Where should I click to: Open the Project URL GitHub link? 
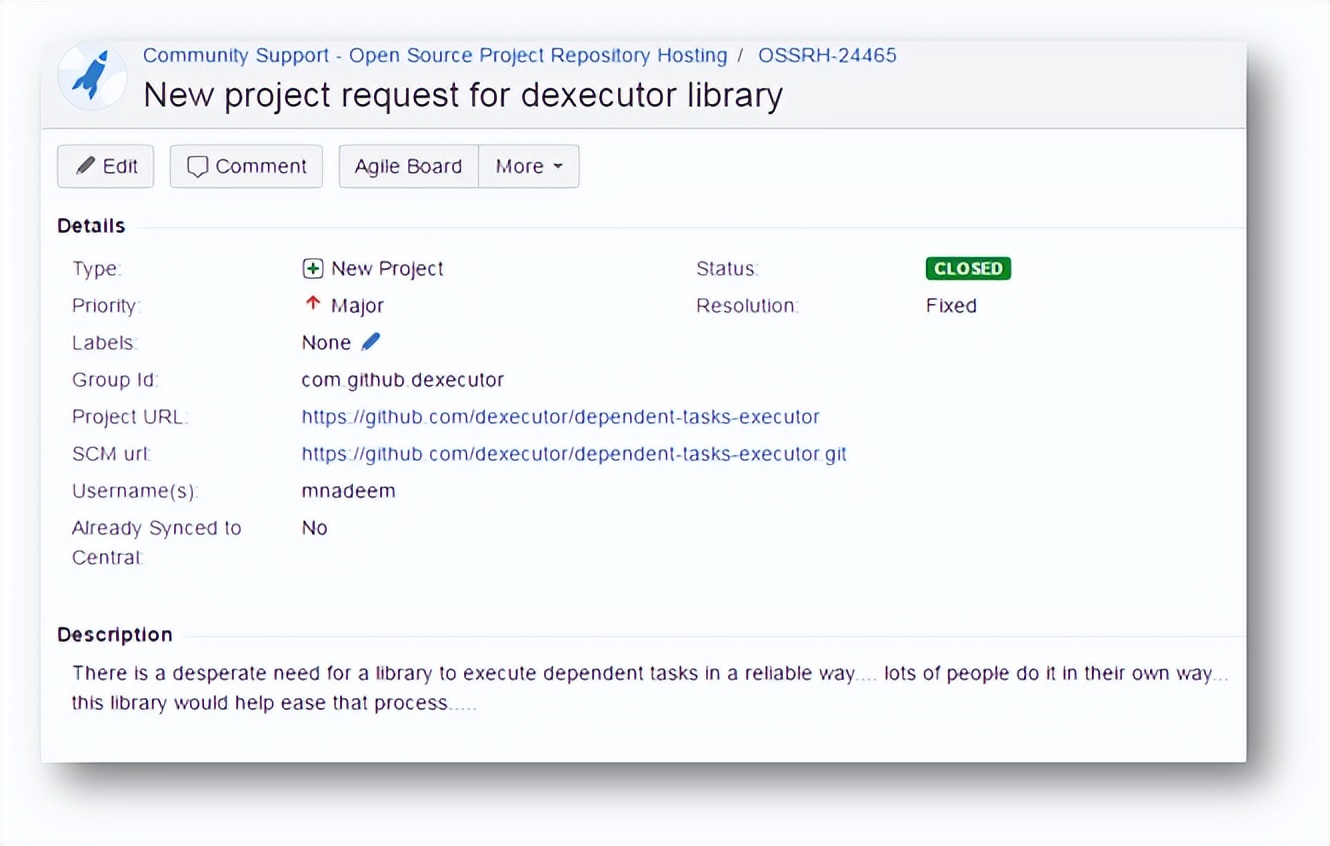(x=560, y=417)
